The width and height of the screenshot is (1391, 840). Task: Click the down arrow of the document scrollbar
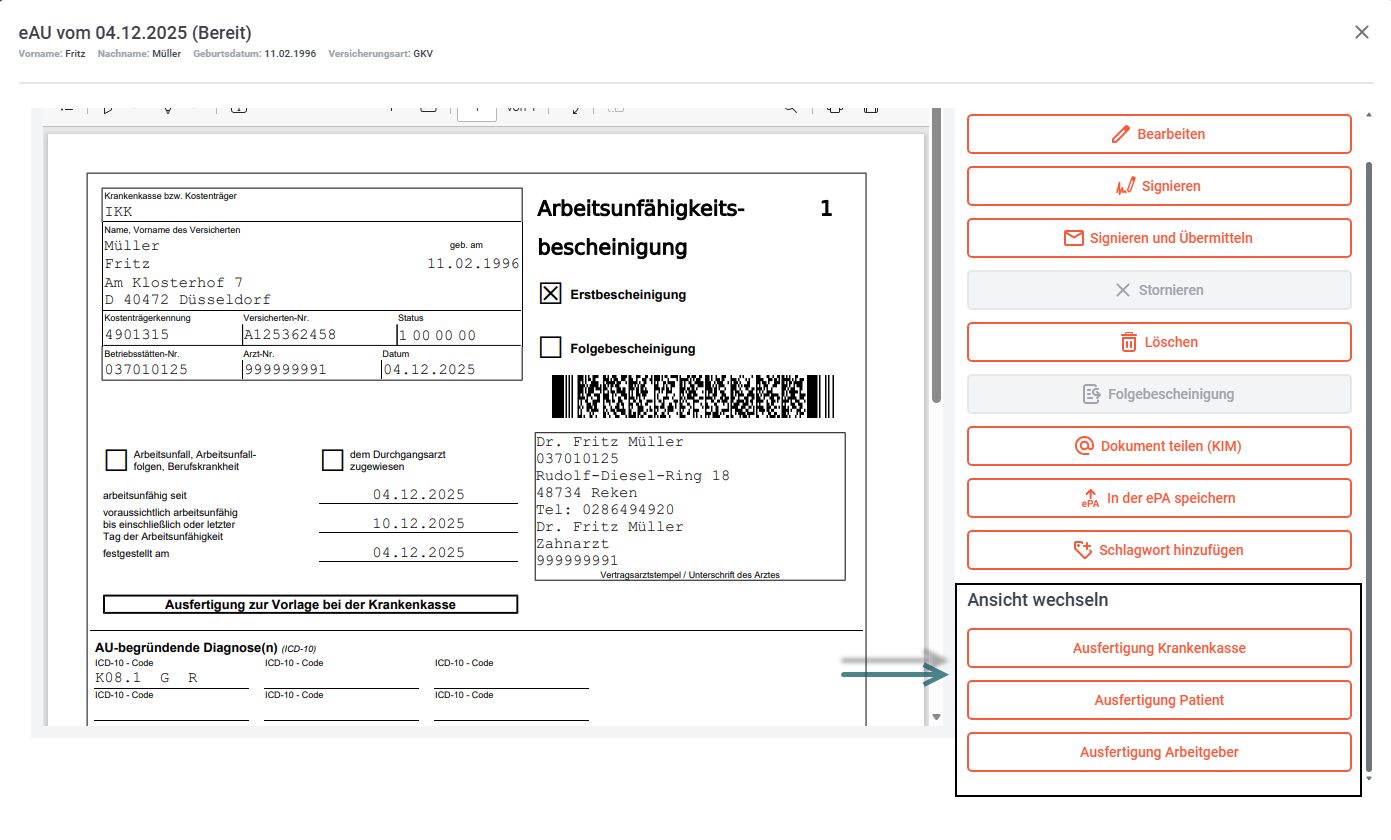pyautogui.click(x=936, y=717)
